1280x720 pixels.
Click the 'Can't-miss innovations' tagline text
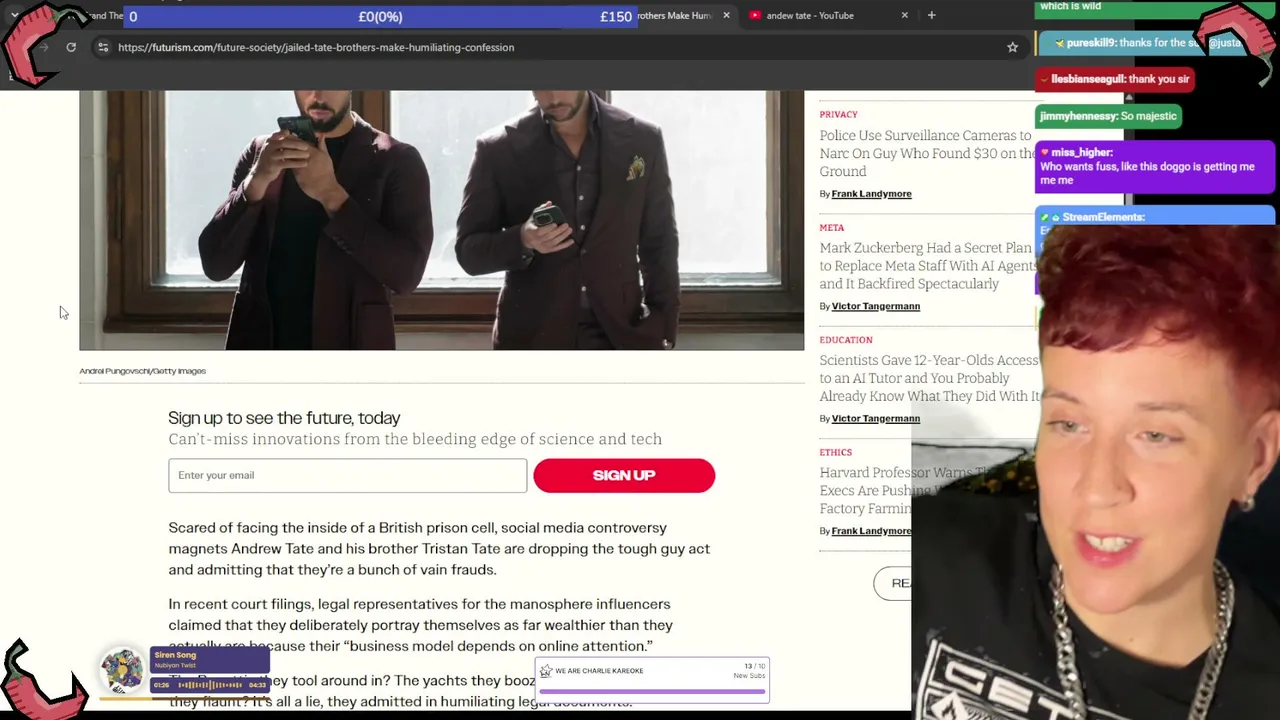[415, 439]
